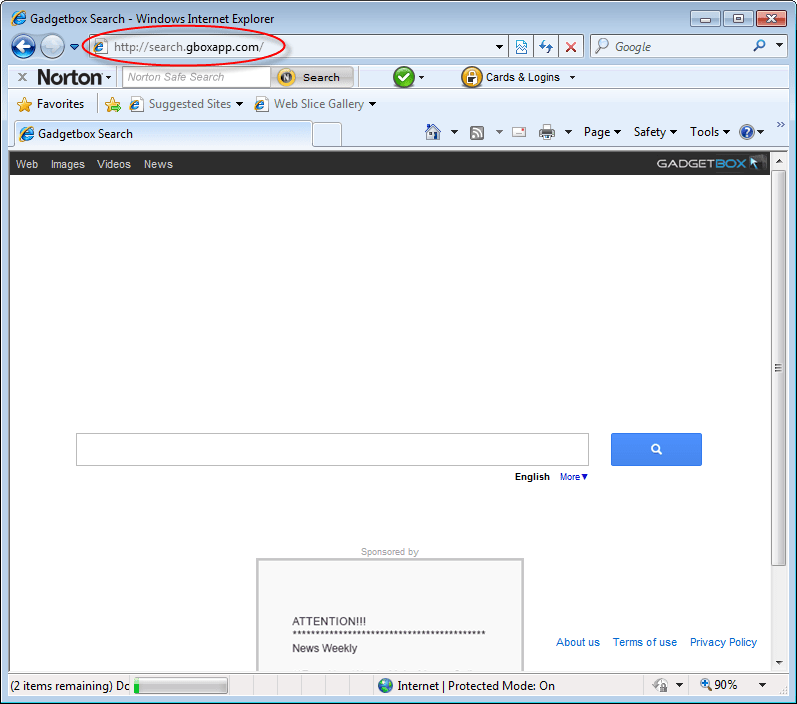Click the green checkmark safety icon
Viewport: 797px width, 704px height.
pos(404,77)
